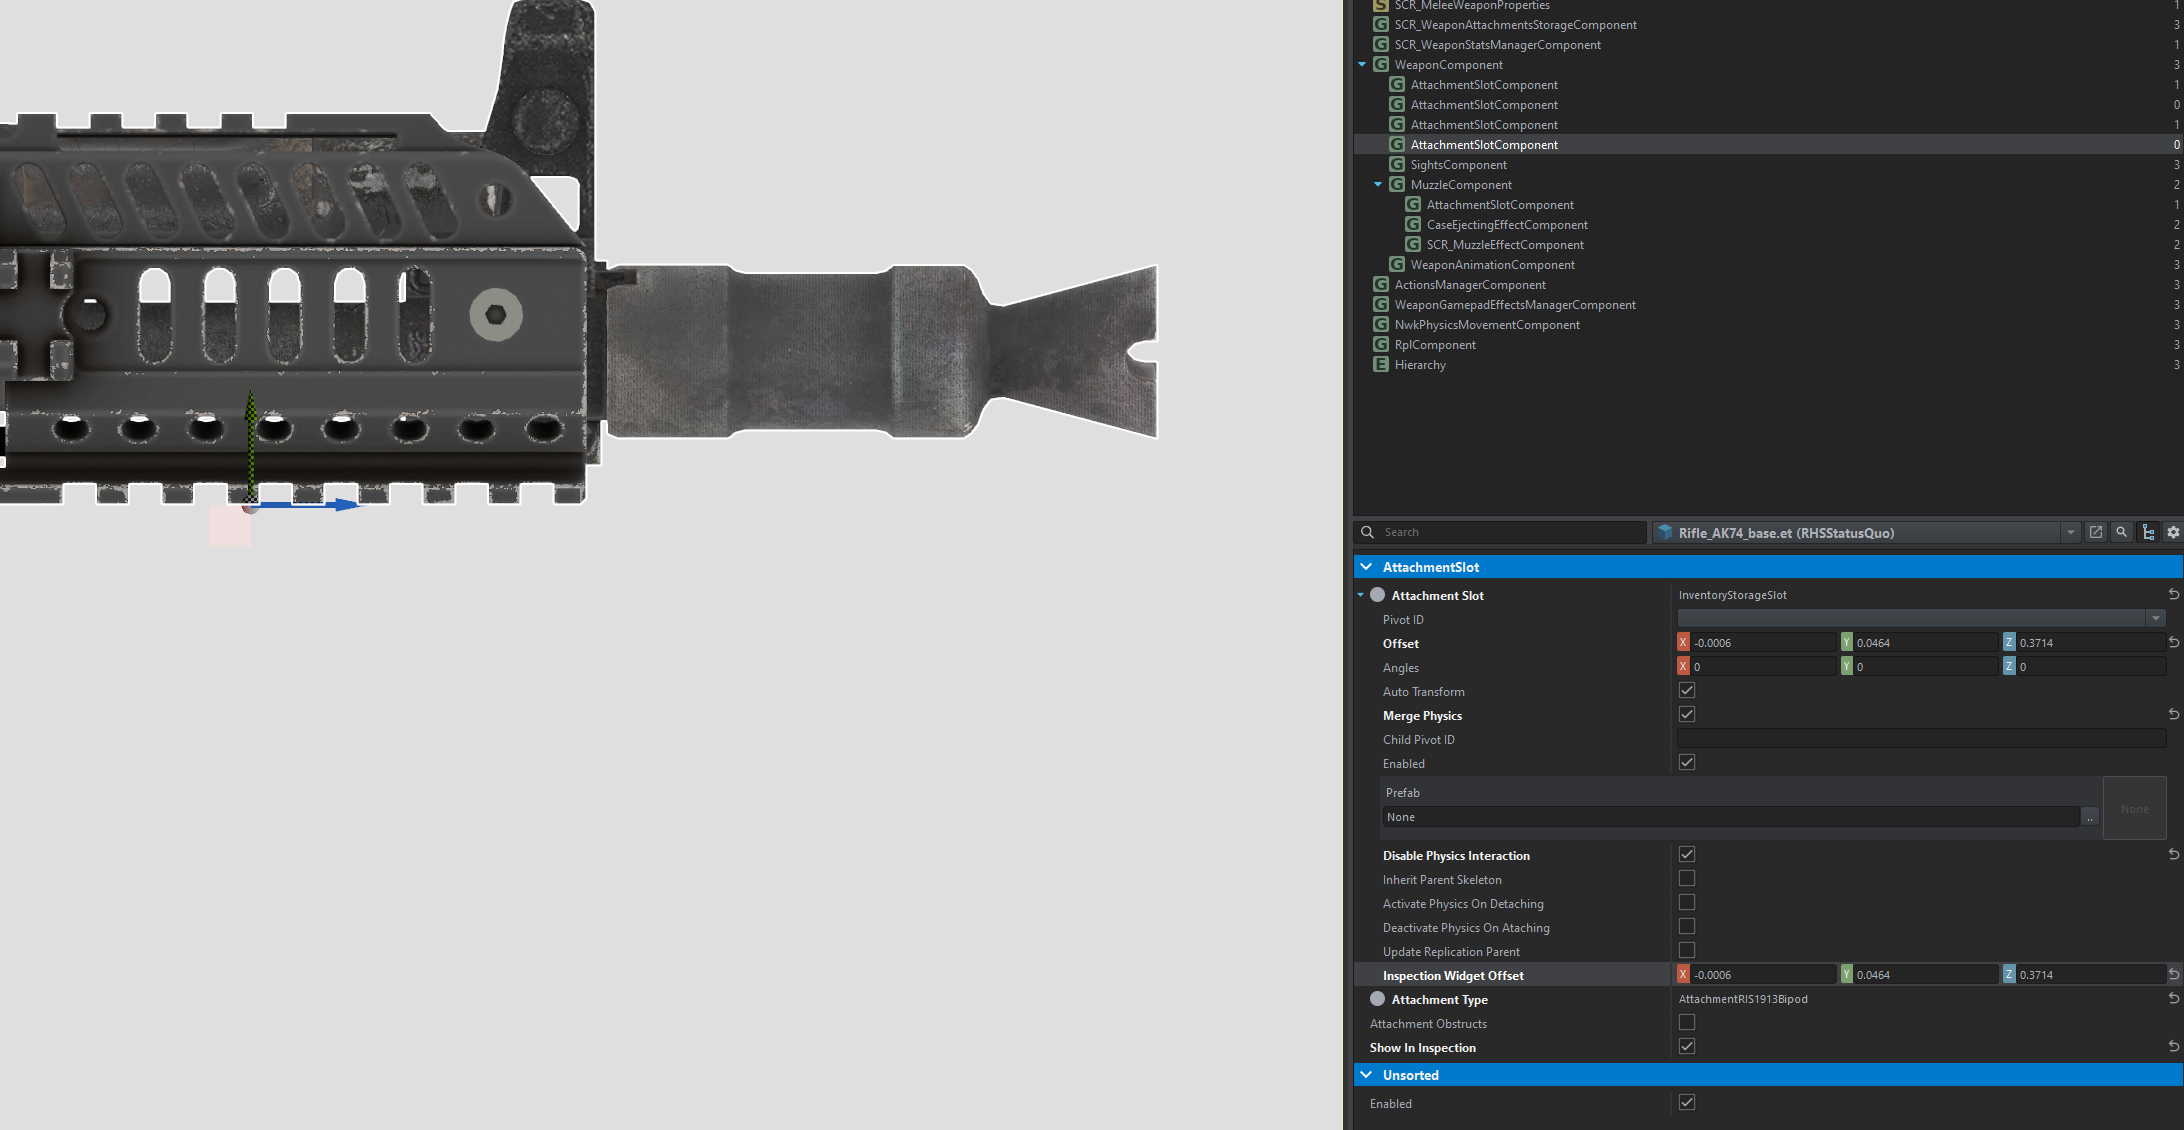Reset Merge Physics with revert arrow
This screenshot has height=1130, width=2184.
(x=2173, y=715)
